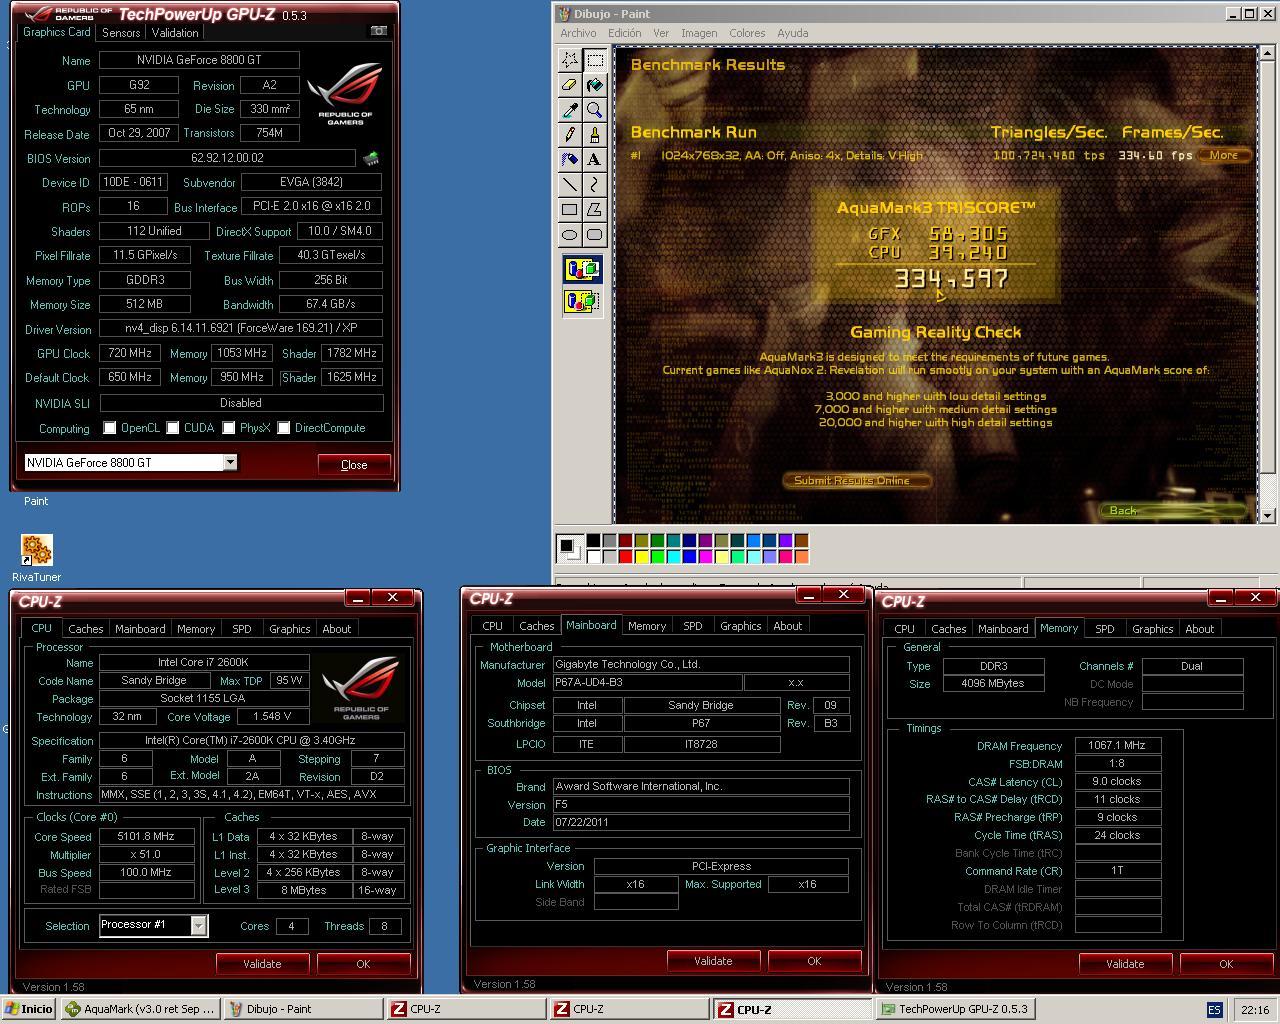
Task: Click OK in the CPU-Z Memory window
Action: pyautogui.click(x=1226, y=964)
